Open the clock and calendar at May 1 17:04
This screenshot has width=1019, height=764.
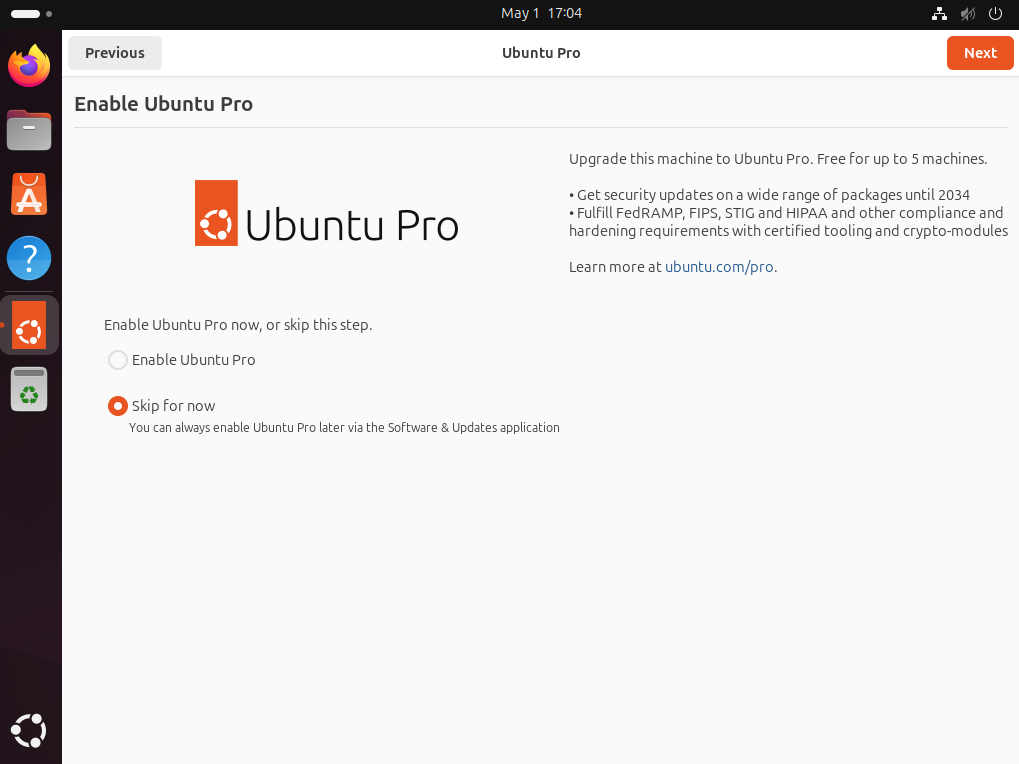[541, 14]
